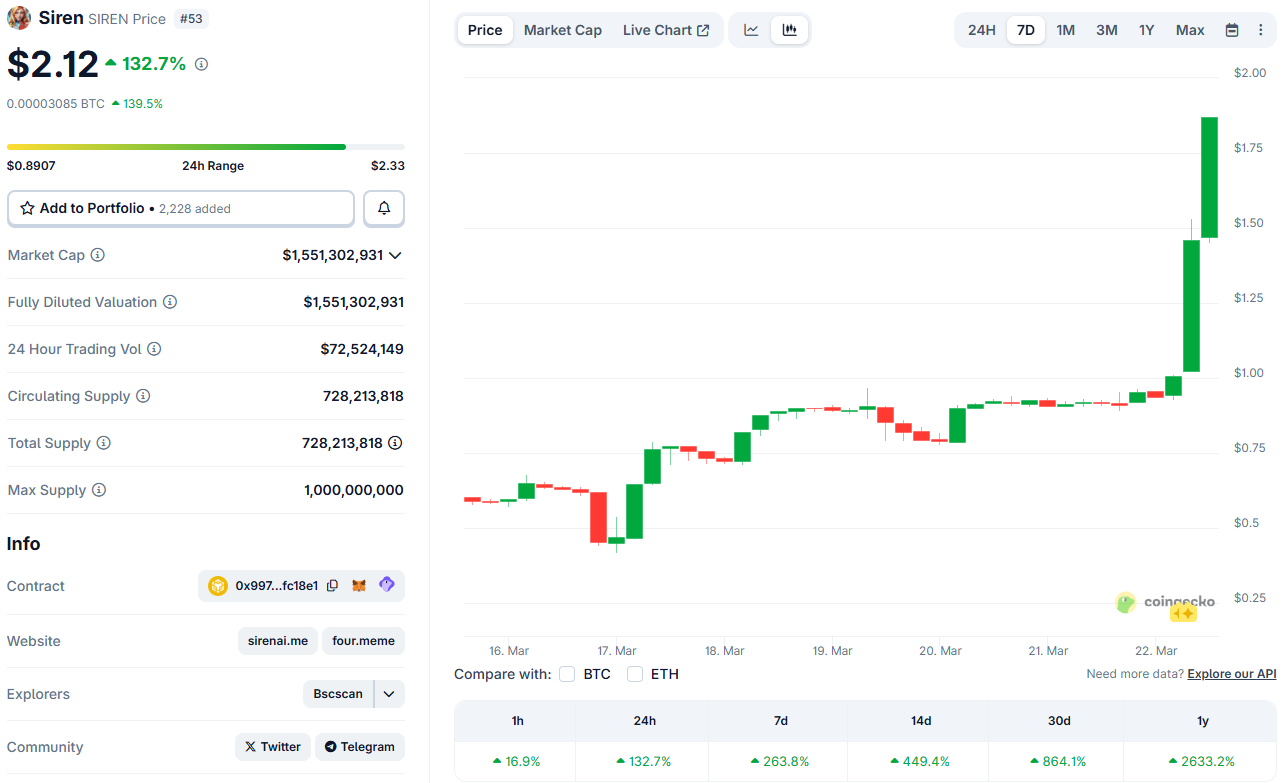Copy the contract address icon
The image size is (1285, 783).
pyautogui.click(x=332, y=585)
